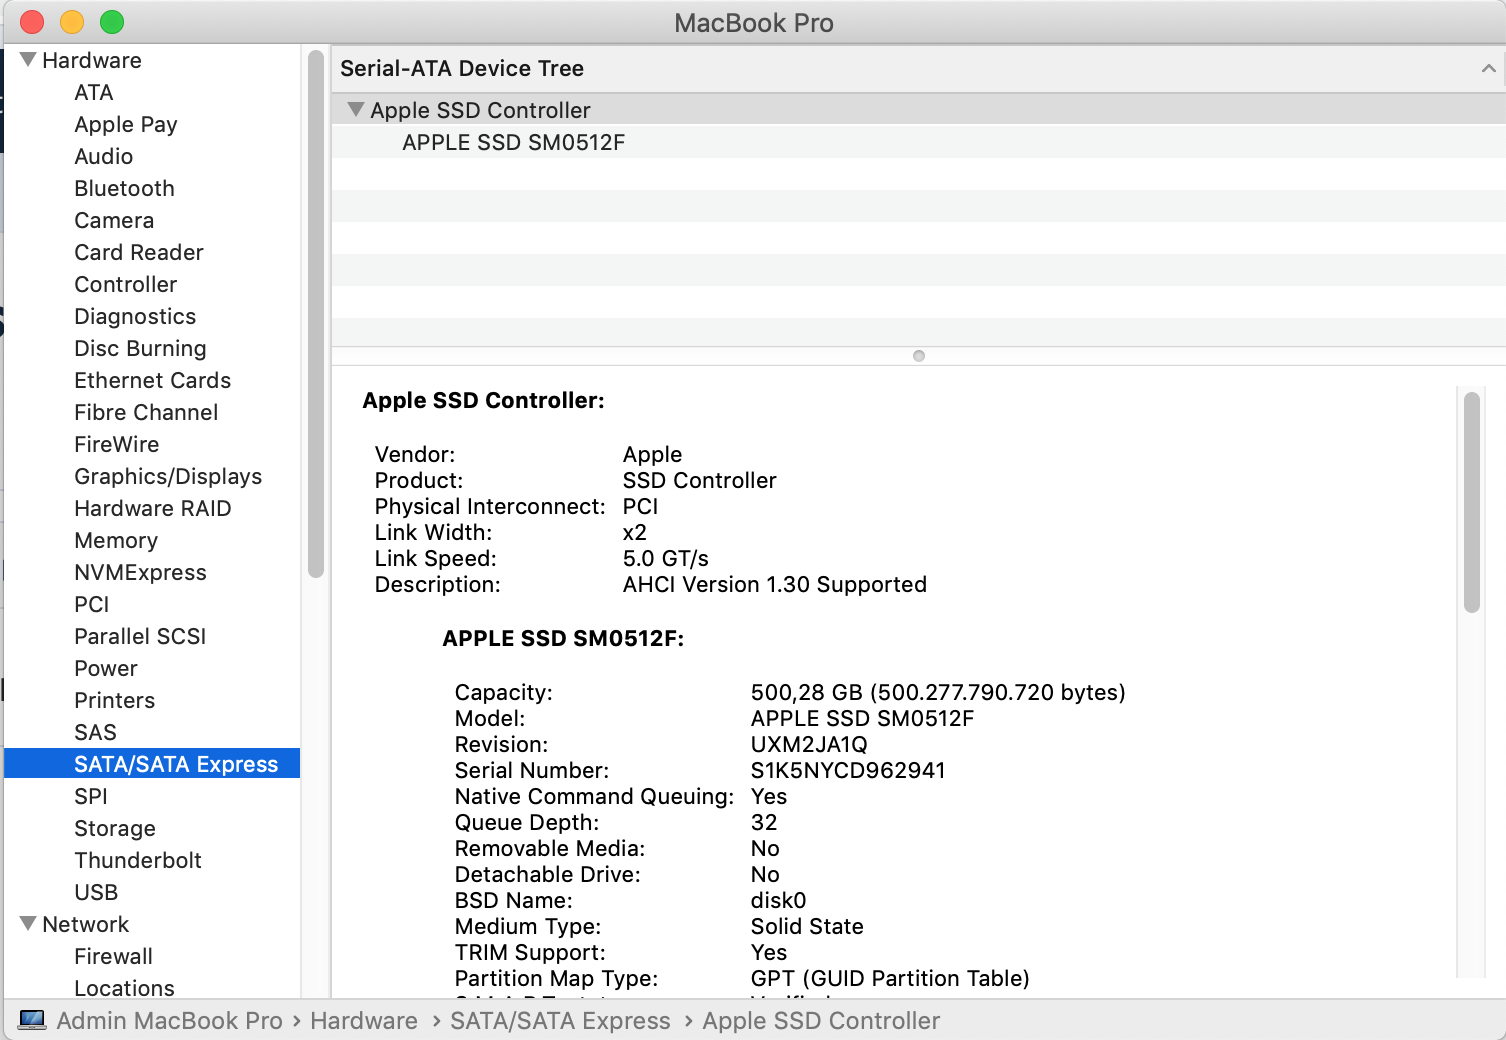The image size is (1506, 1040).
Task: Open the Camera category
Action: click(x=114, y=220)
